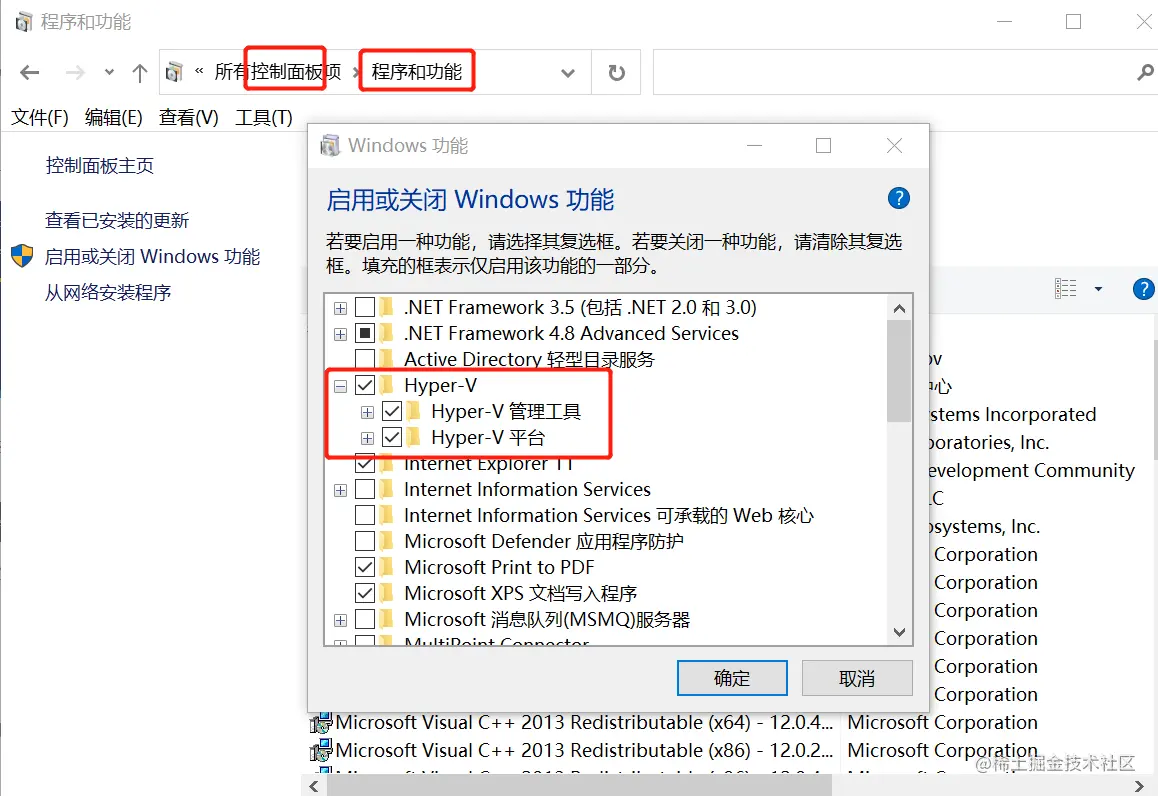Click help icon in Programs window toolbar
The height and width of the screenshot is (796, 1158).
click(1144, 289)
